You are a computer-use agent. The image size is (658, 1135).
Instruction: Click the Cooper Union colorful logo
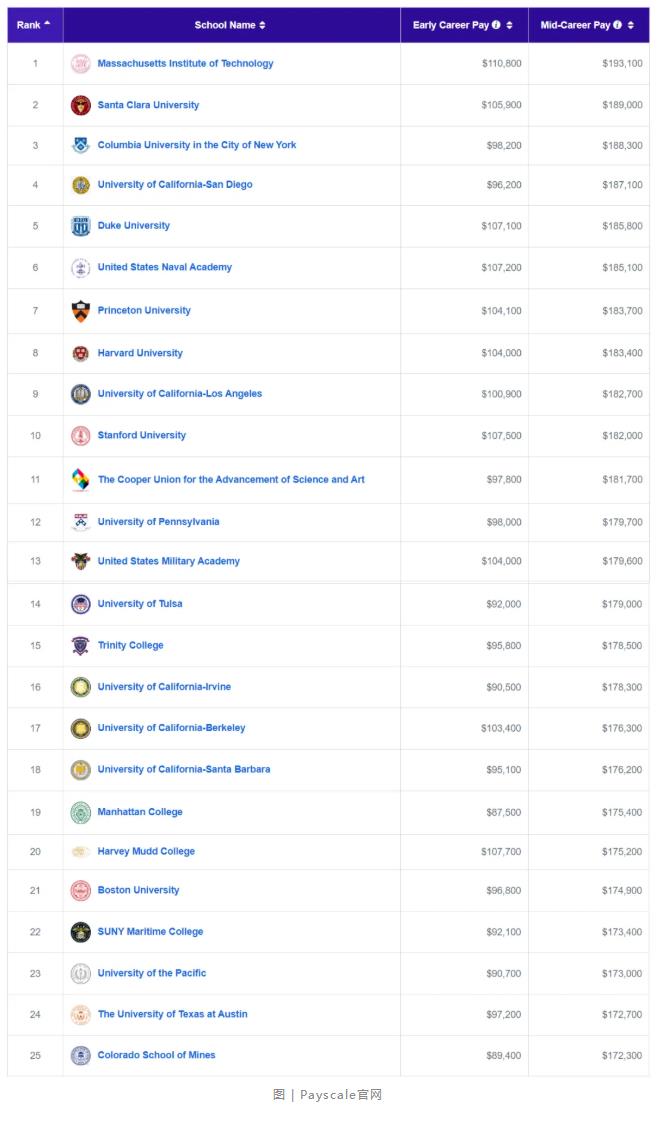[80, 479]
